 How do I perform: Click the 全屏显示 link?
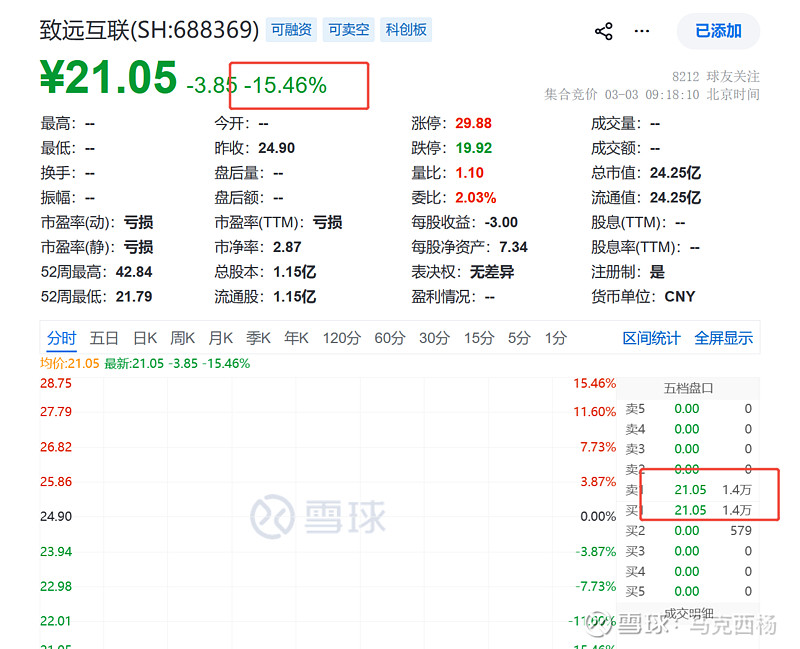(x=723, y=338)
